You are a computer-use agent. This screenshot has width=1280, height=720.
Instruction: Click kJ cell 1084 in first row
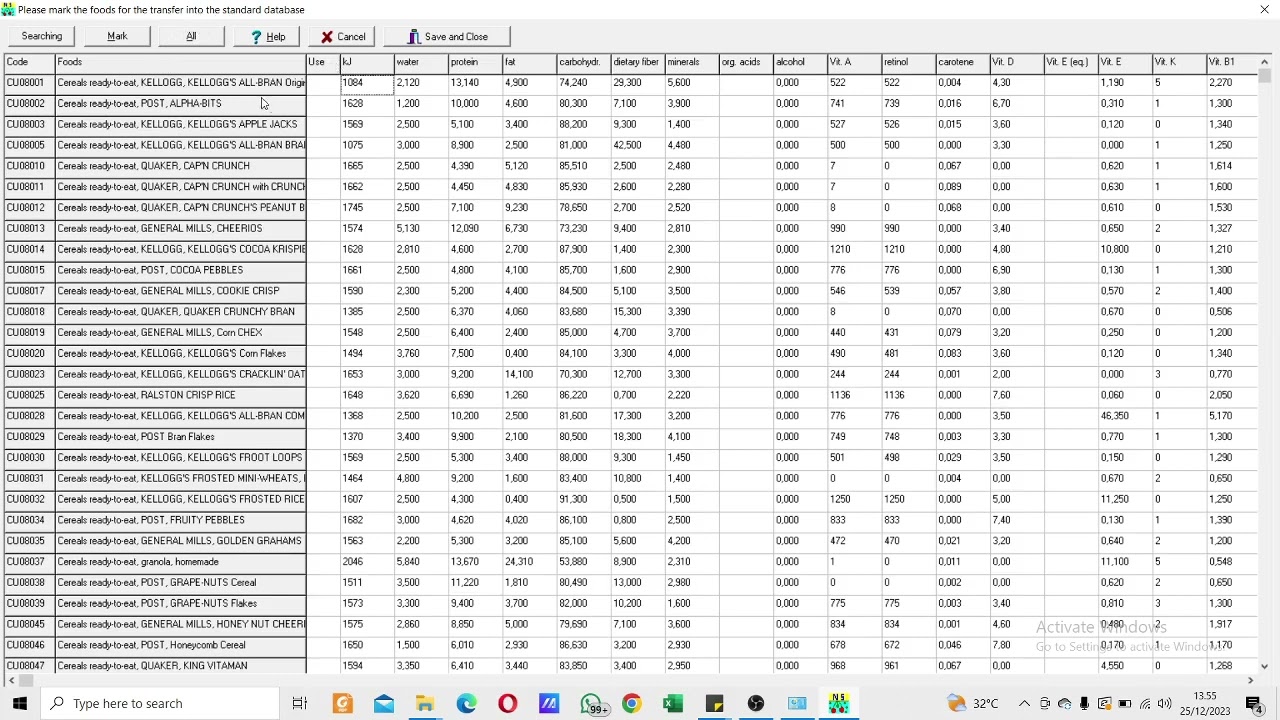click(x=367, y=83)
